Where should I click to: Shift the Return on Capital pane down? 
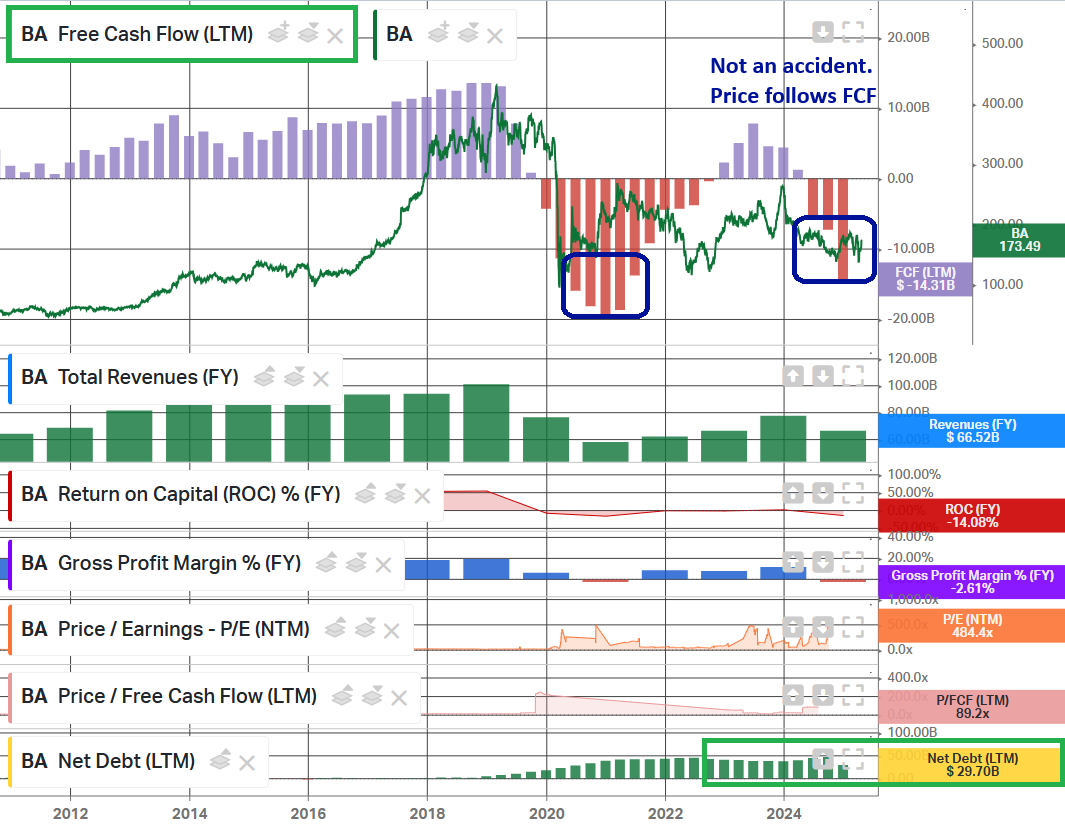click(823, 493)
